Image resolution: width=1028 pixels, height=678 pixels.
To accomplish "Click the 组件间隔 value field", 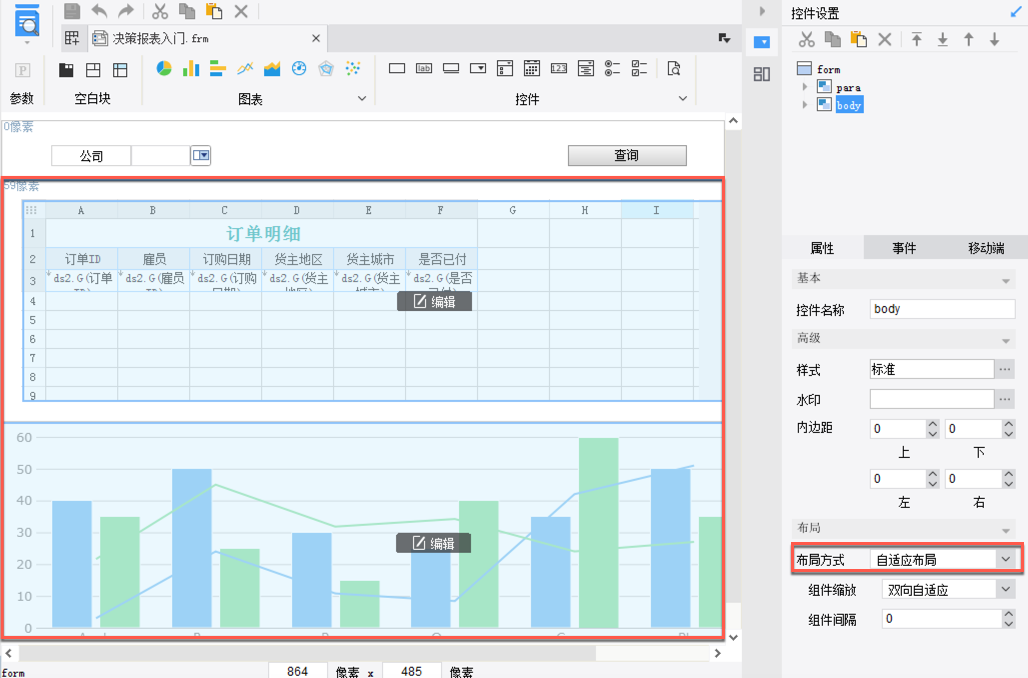I will click(941, 618).
